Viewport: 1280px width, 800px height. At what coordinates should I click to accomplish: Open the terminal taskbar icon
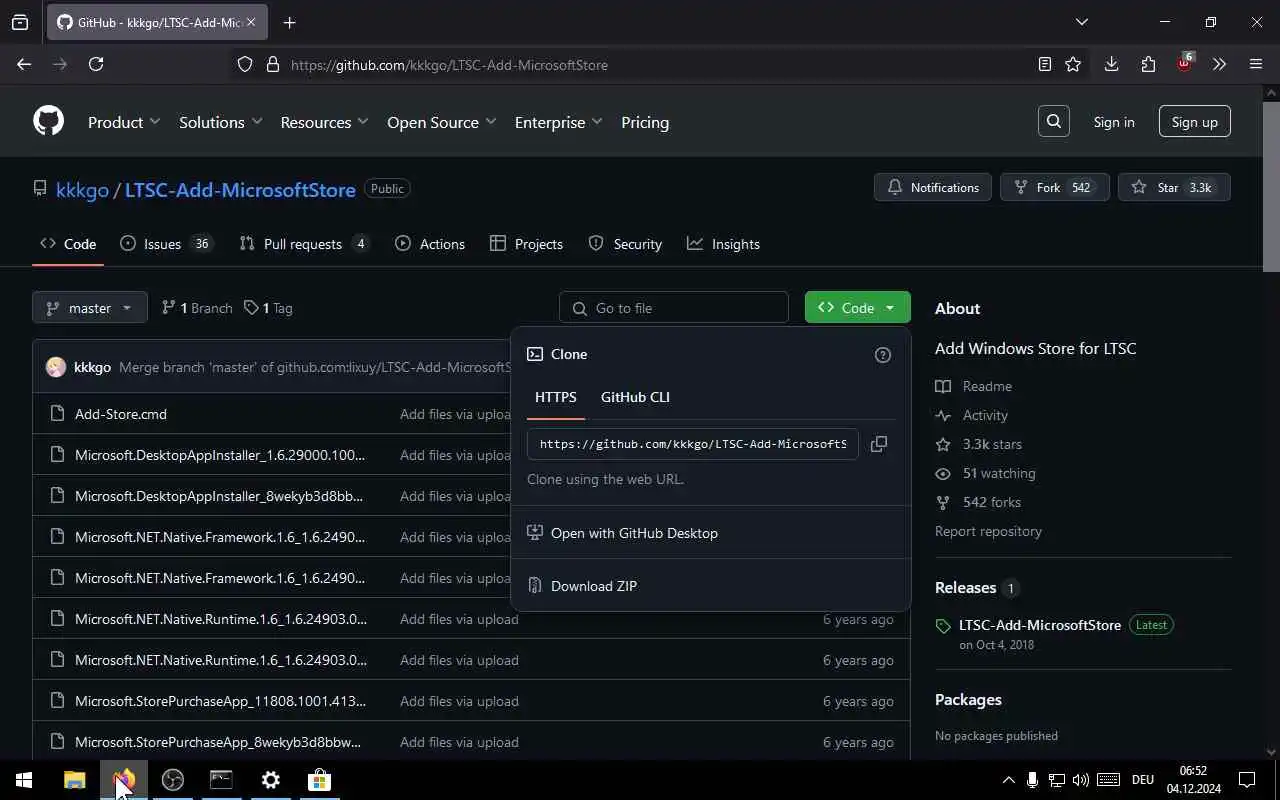[x=221, y=780]
